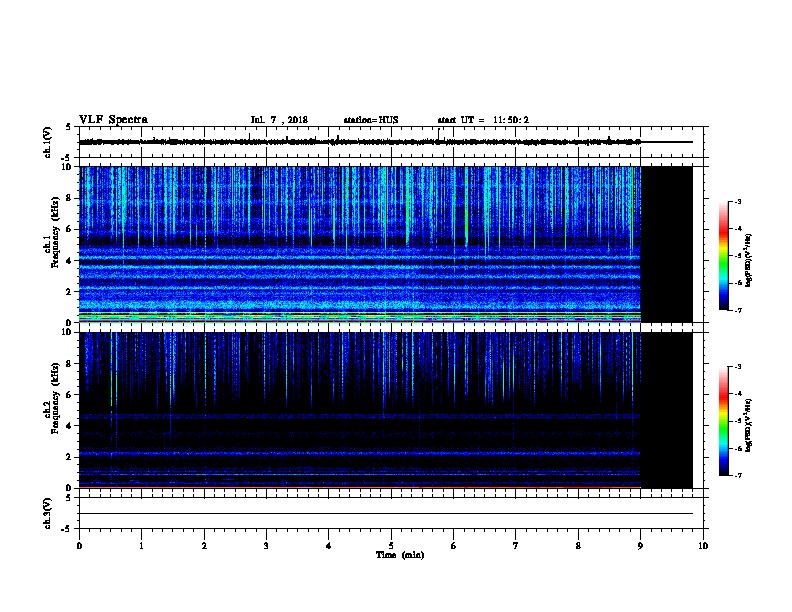Screen dimensions: 792x612
Task: Click the ch.1 voltage waveform trace panel
Action: coord(391,142)
